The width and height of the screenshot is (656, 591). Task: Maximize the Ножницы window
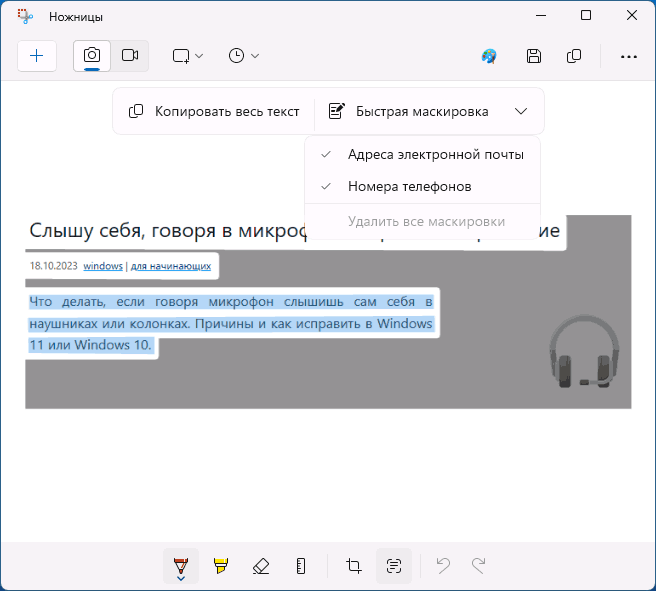[586, 15]
